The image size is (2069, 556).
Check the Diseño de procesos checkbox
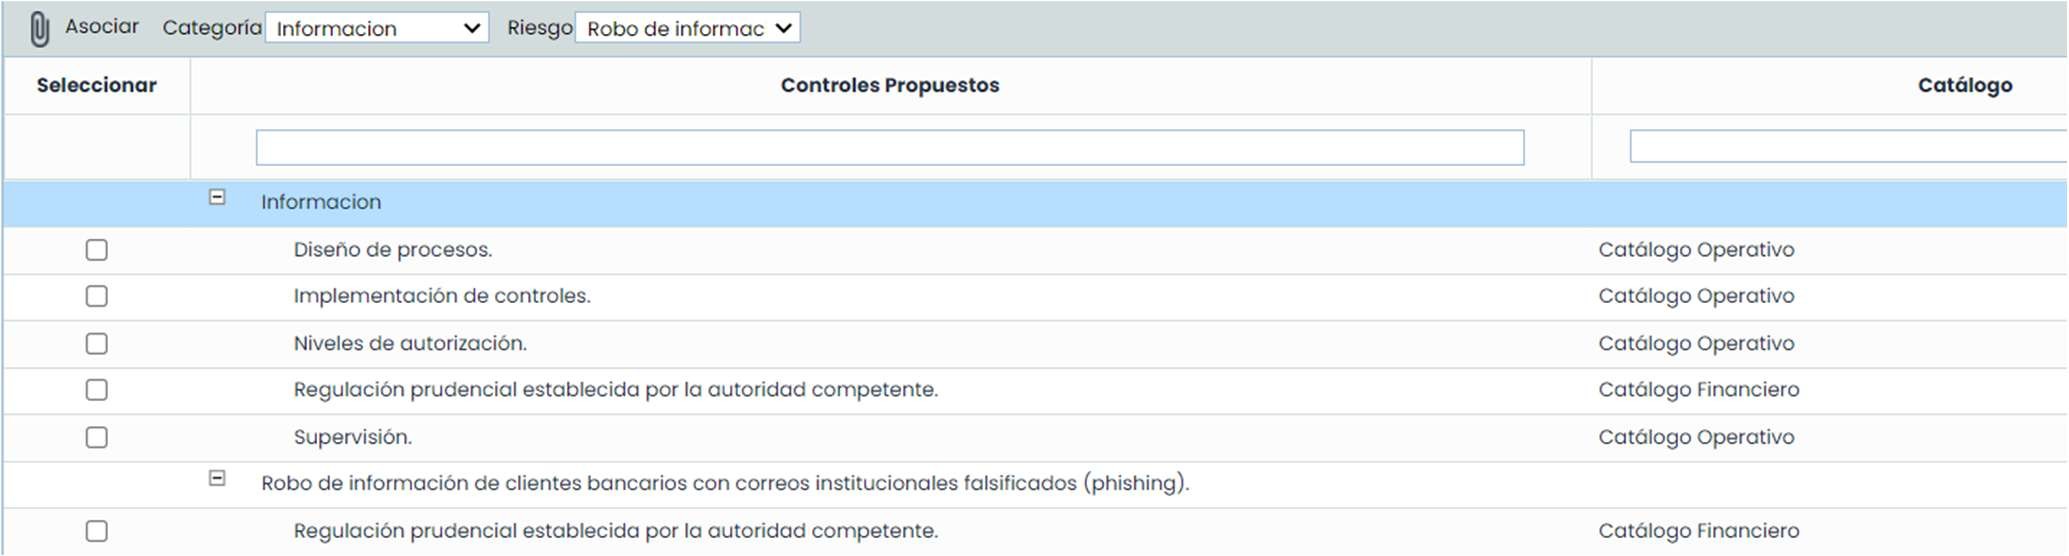coord(97,250)
